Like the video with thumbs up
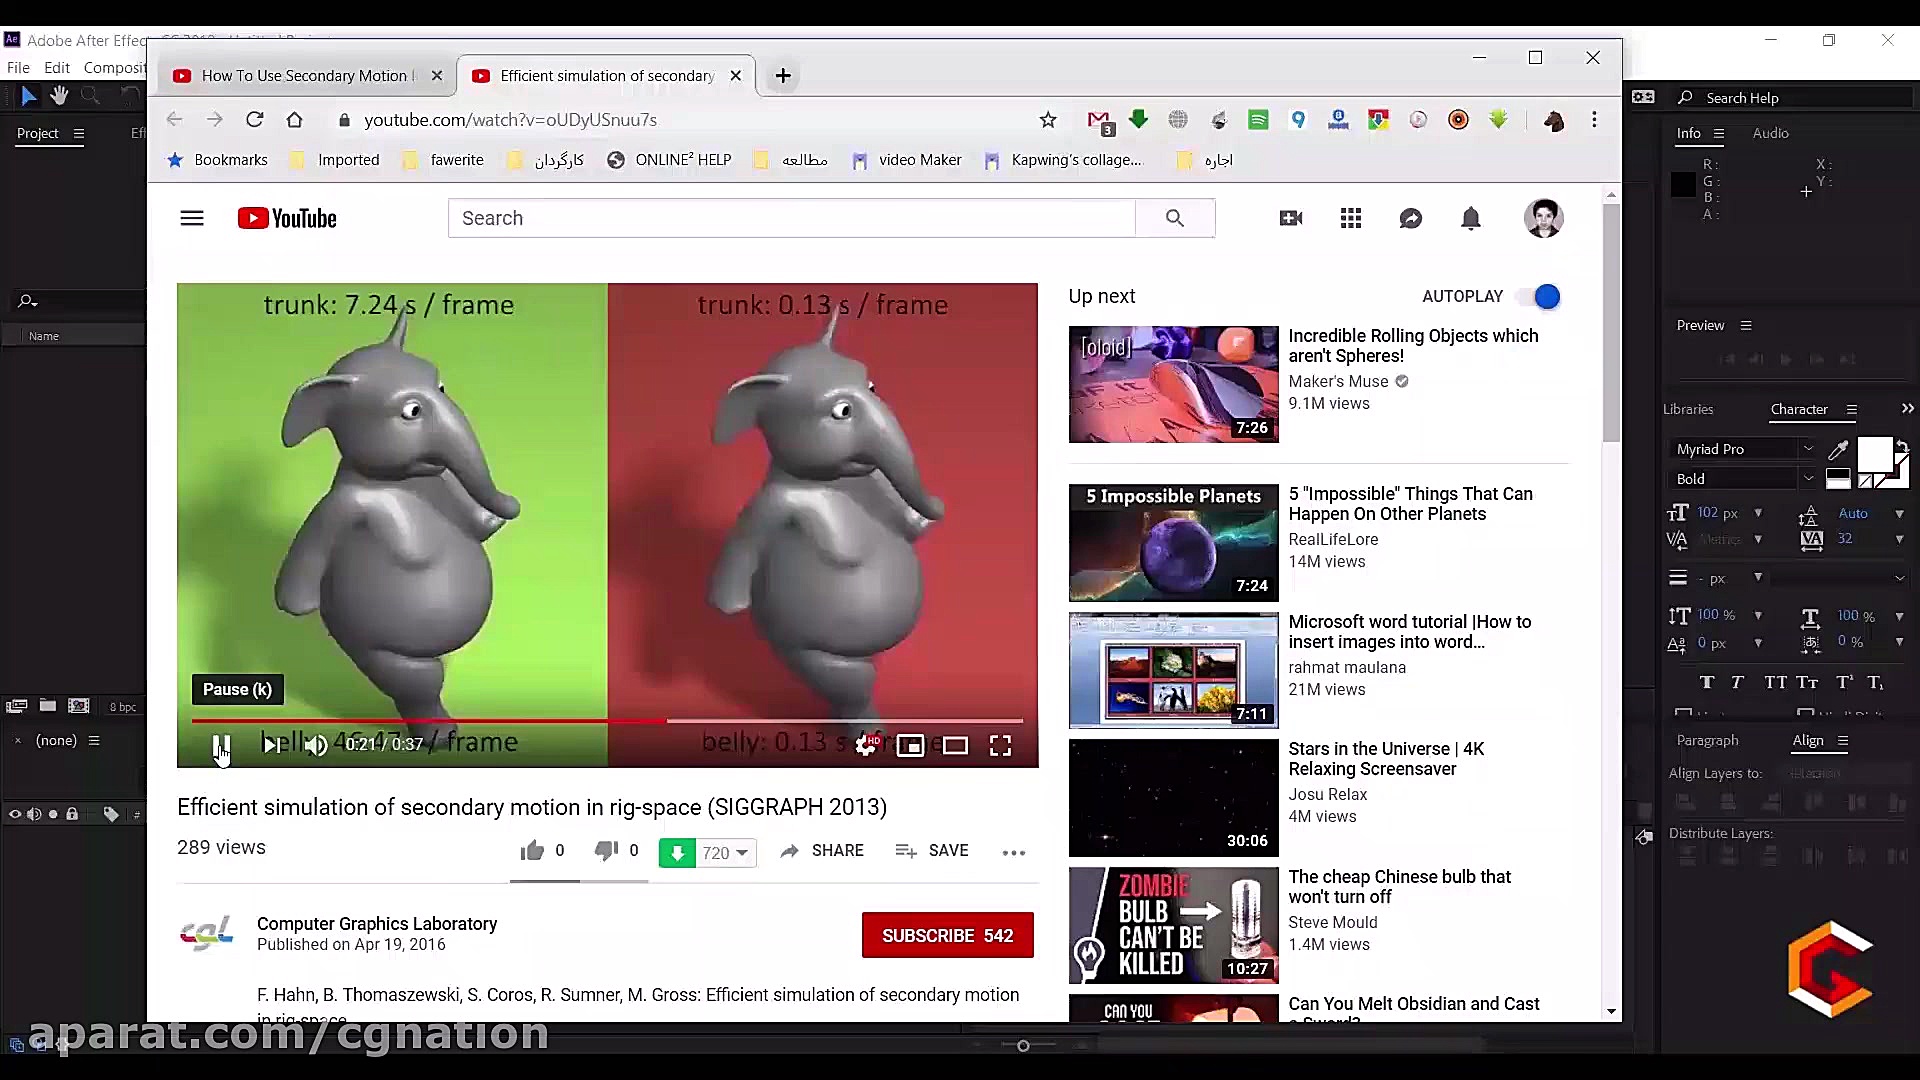This screenshot has width=1920, height=1080. click(x=532, y=851)
